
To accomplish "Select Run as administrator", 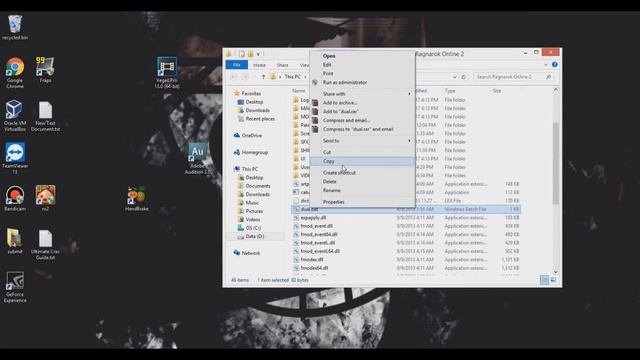I will coord(362,82).
